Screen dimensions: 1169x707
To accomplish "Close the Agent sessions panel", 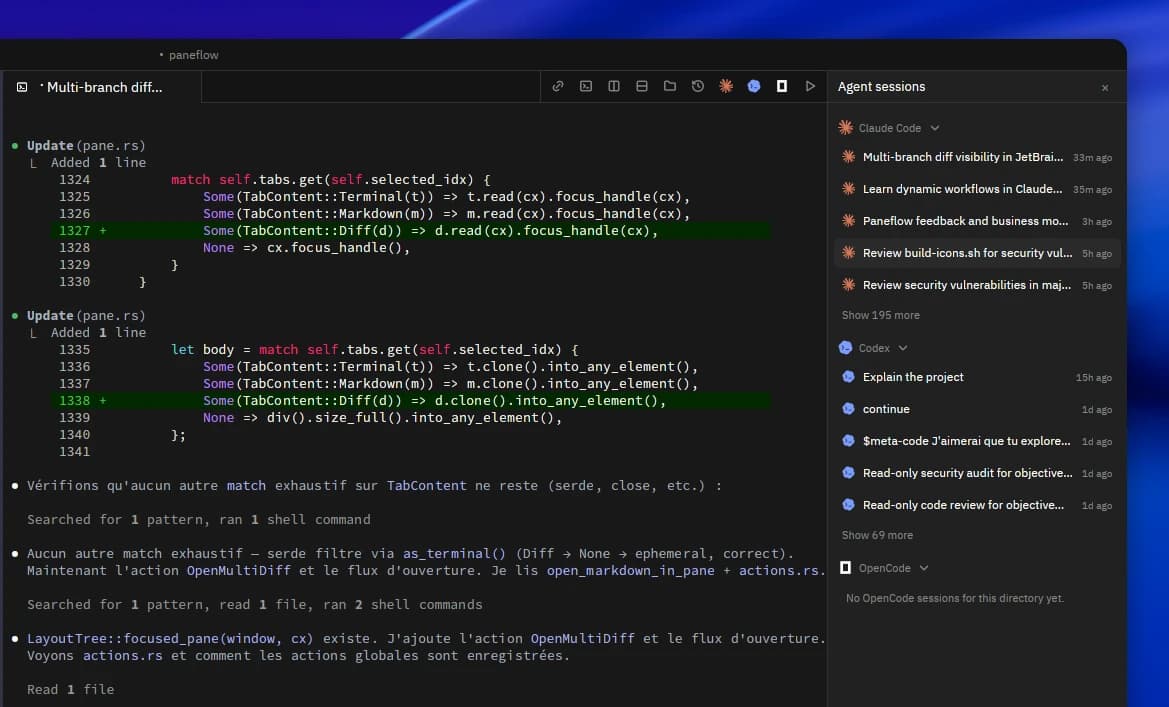I will 1105,88.
